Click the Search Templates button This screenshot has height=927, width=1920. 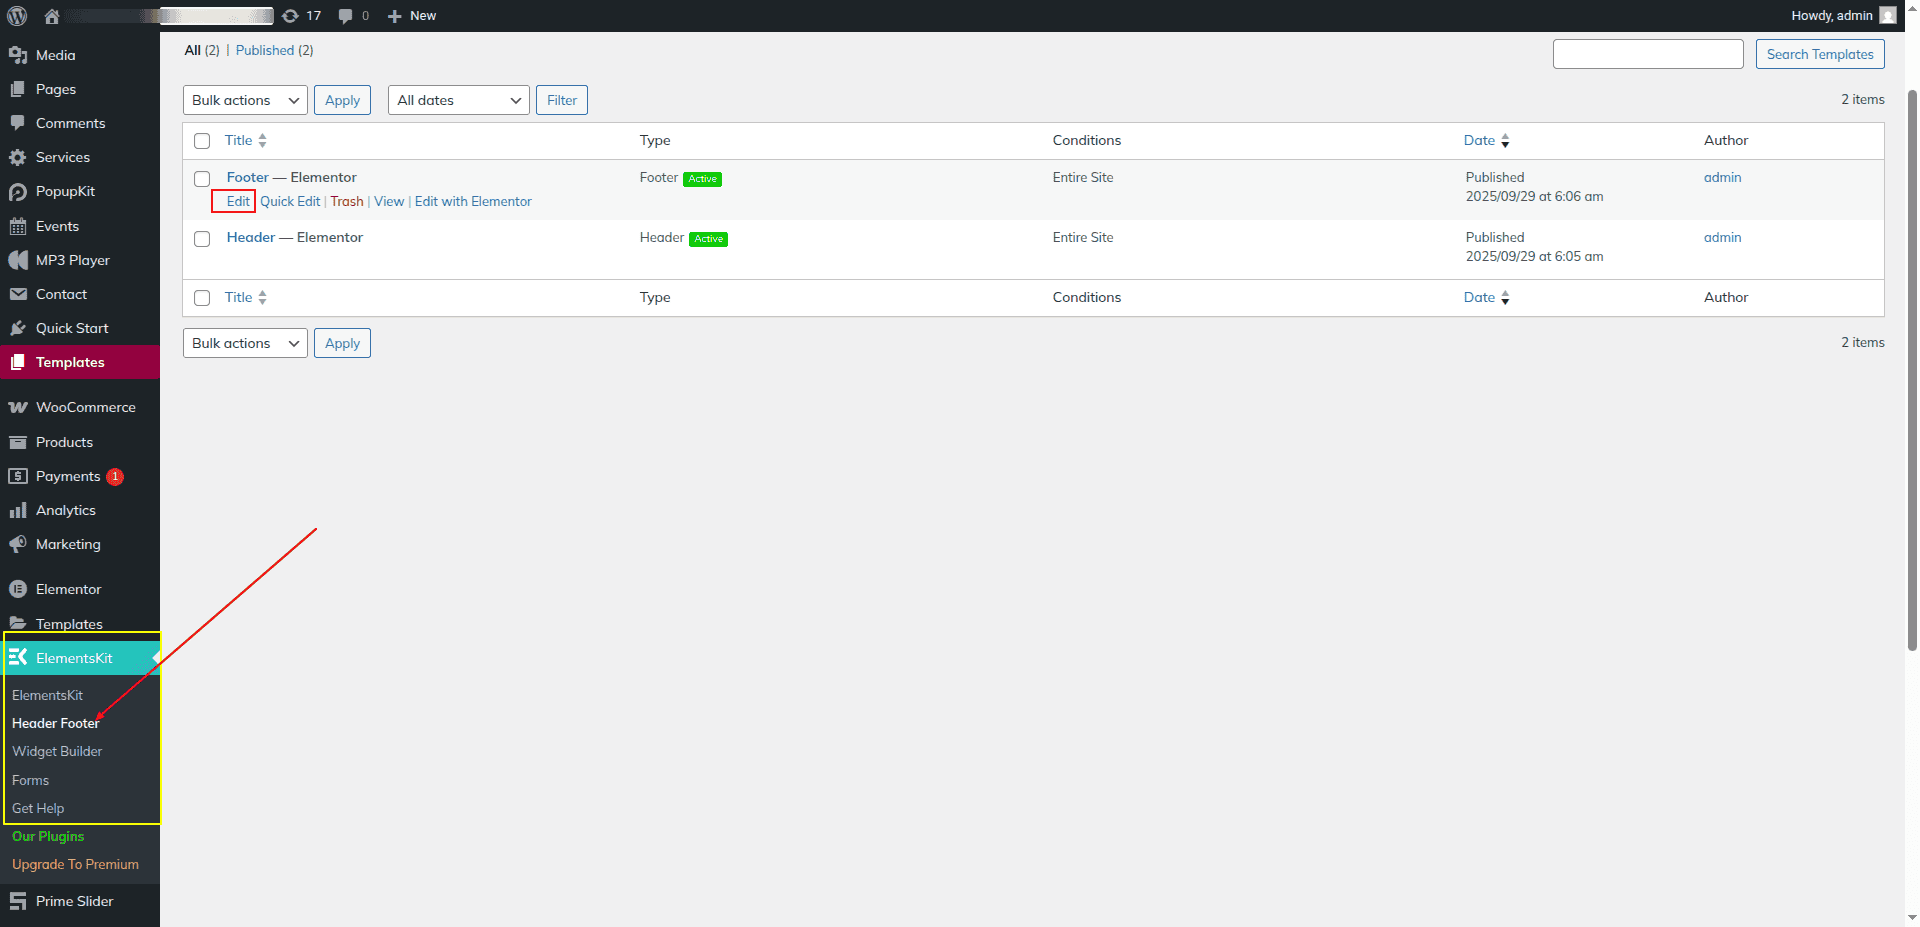pyautogui.click(x=1819, y=55)
